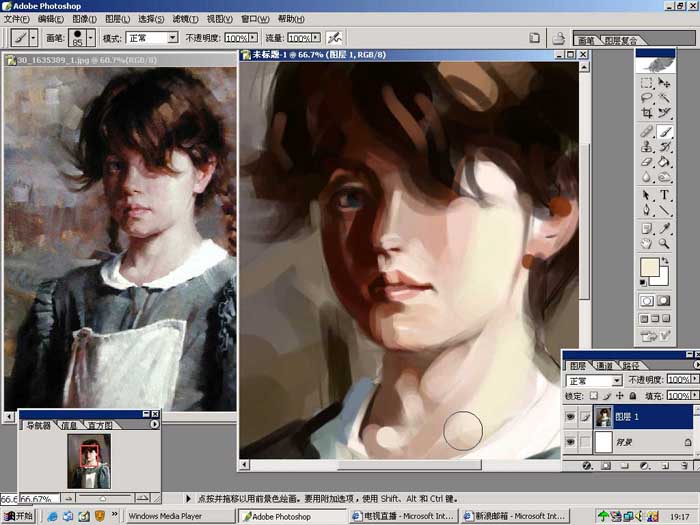Adjust Navigator zoom slider

(103, 498)
